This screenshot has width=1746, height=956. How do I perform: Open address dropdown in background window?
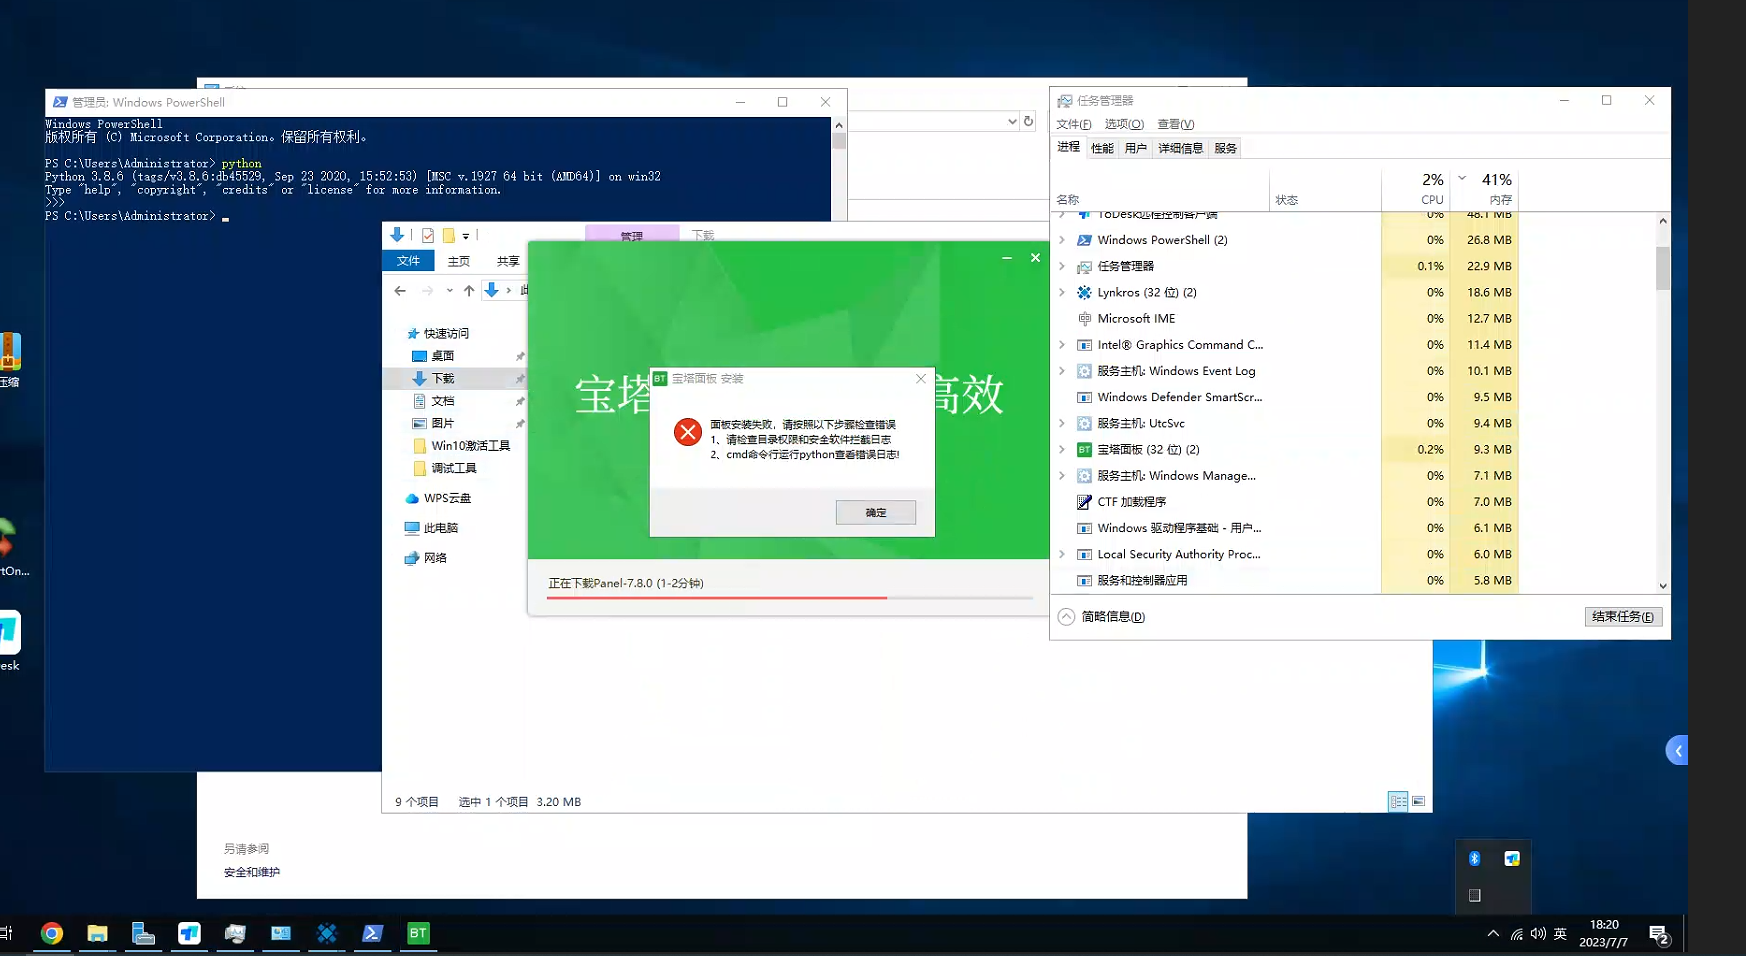[1012, 121]
